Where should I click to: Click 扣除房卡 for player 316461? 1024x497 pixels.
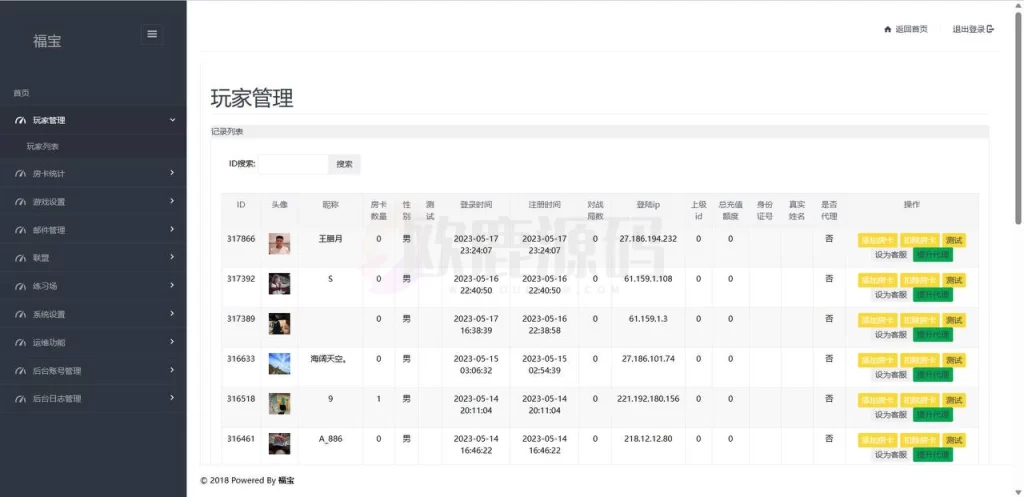tap(920, 441)
